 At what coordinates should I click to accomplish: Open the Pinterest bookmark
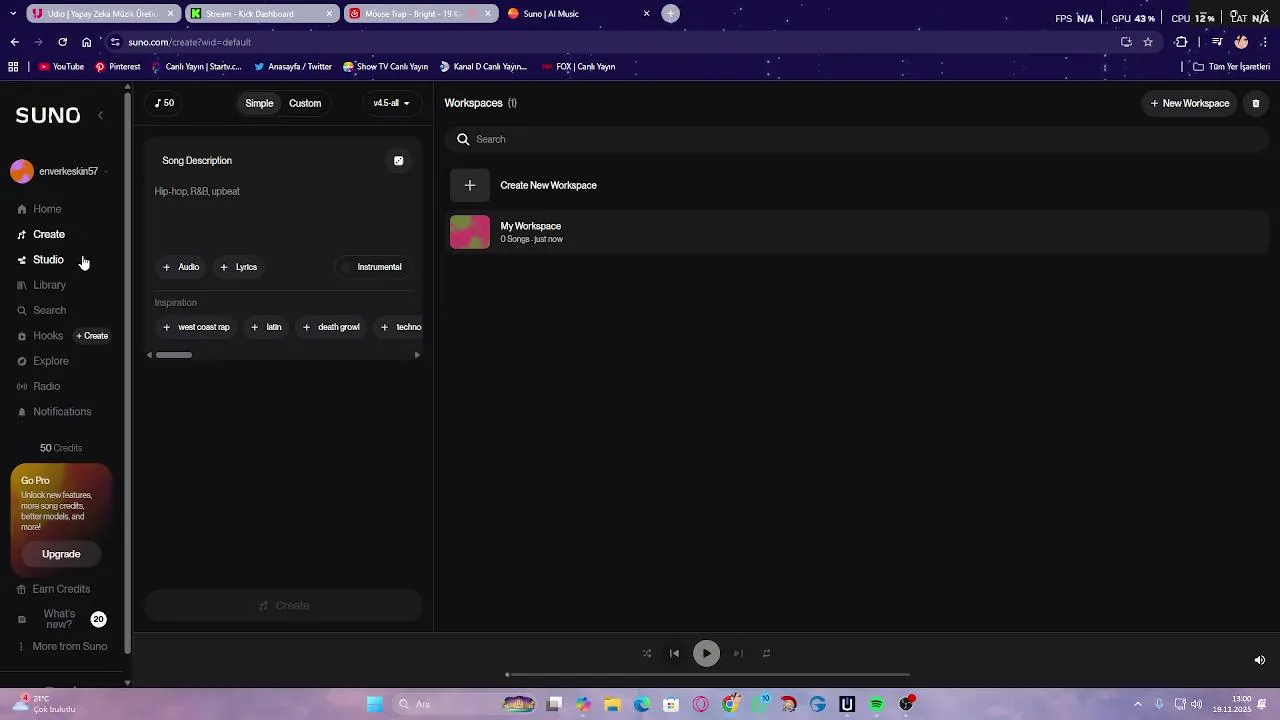tap(117, 67)
